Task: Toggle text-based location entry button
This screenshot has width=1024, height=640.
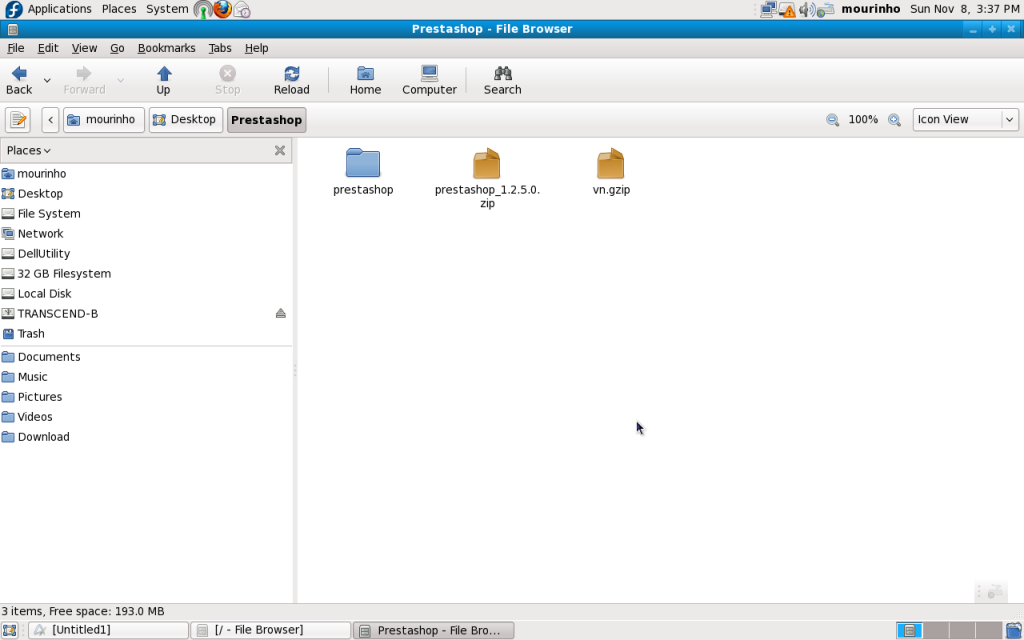Action: 18,120
